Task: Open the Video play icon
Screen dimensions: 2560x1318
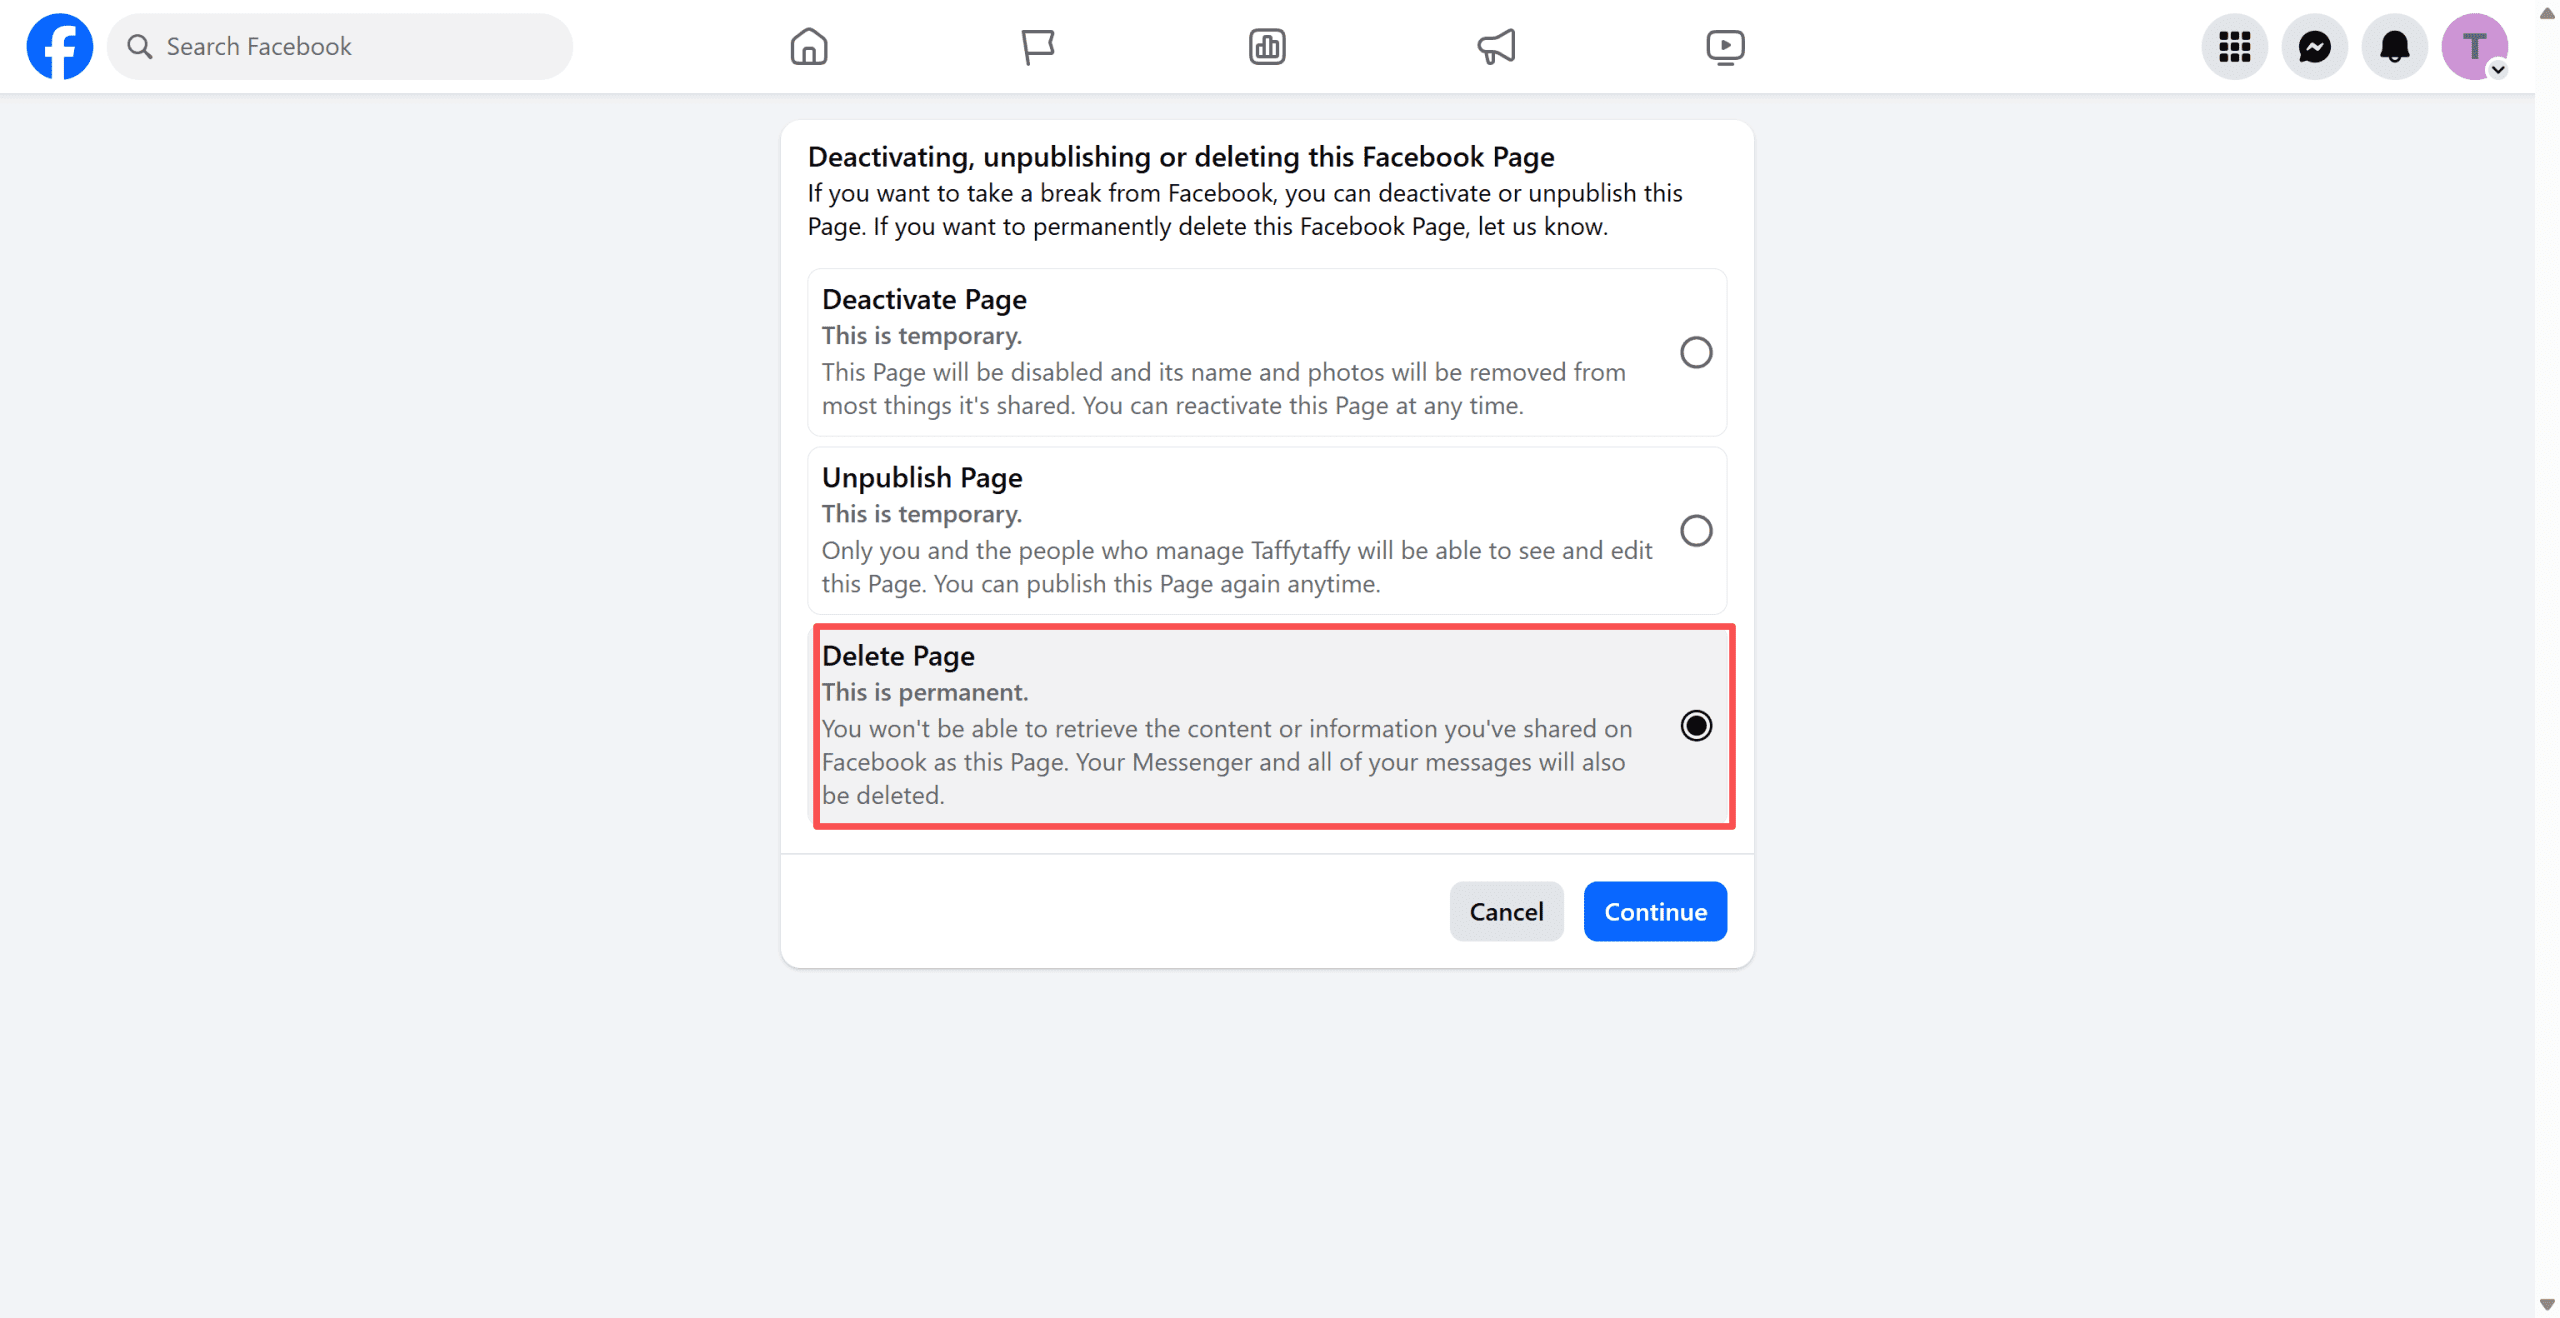Action: pyautogui.click(x=1725, y=46)
